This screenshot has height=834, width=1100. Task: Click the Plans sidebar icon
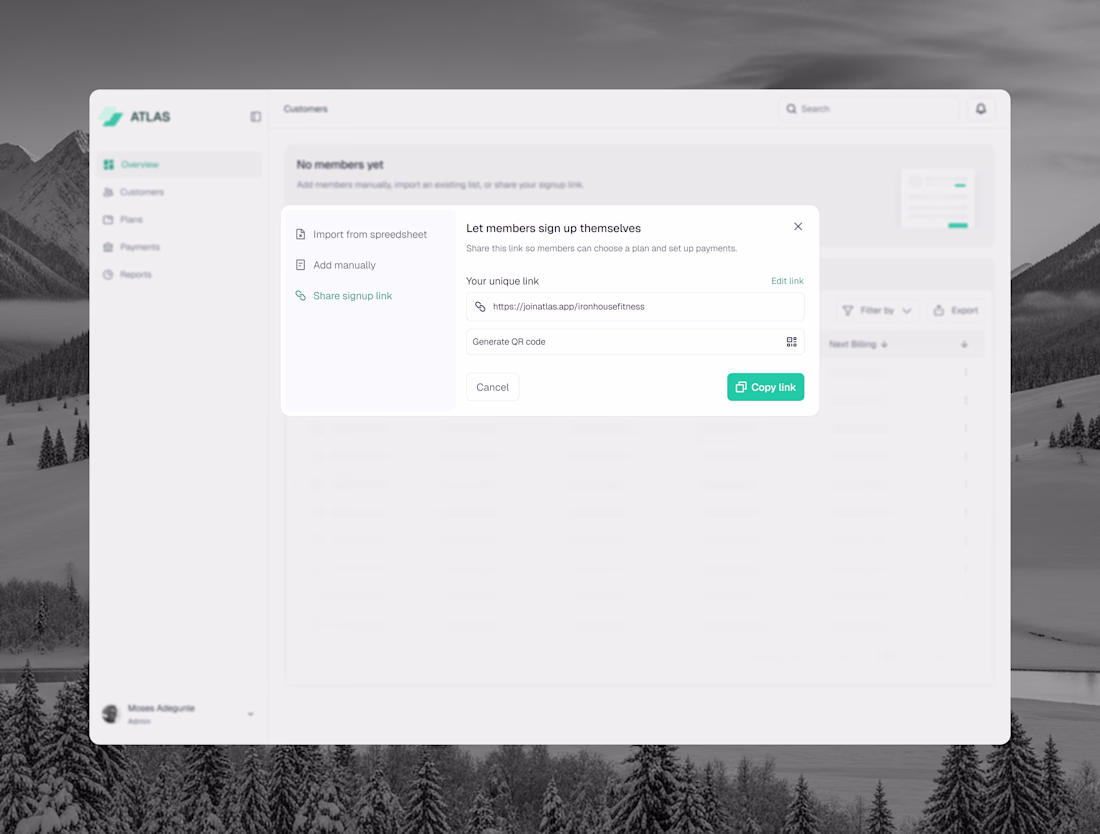point(108,220)
